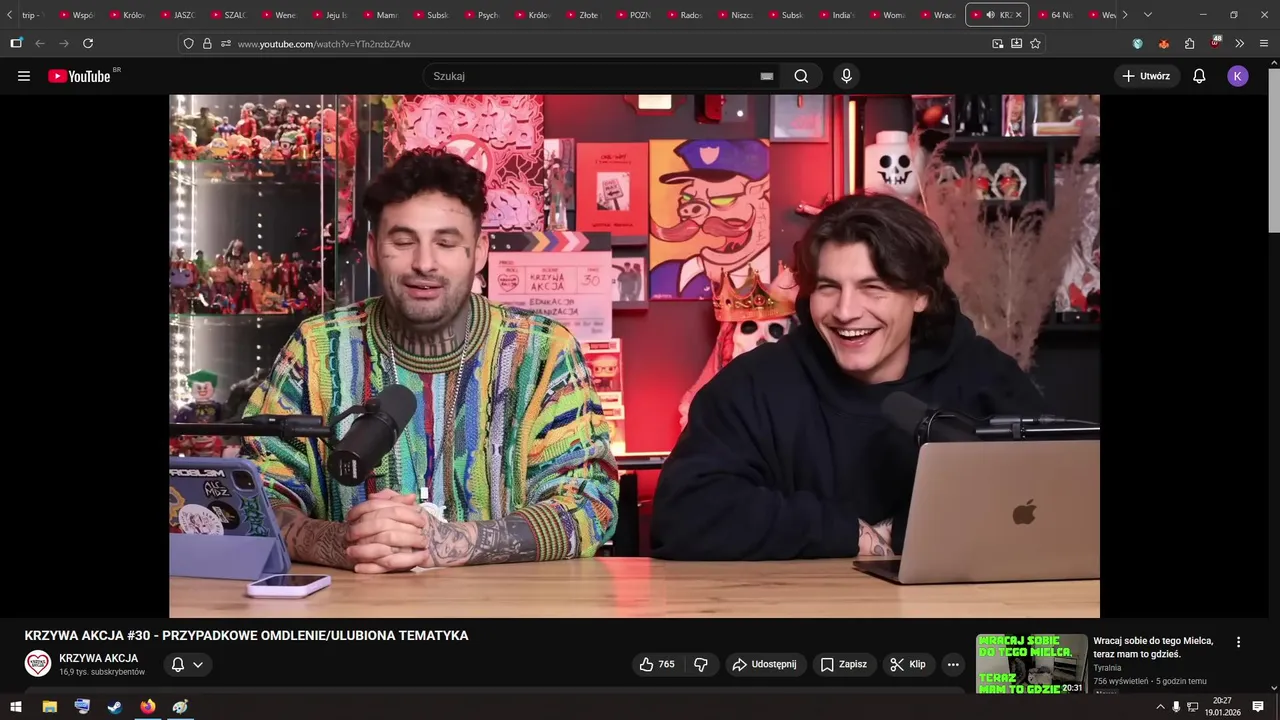The width and height of the screenshot is (1280, 720).
Task: Click the video player to pause
Action: [x=634, y=356]
